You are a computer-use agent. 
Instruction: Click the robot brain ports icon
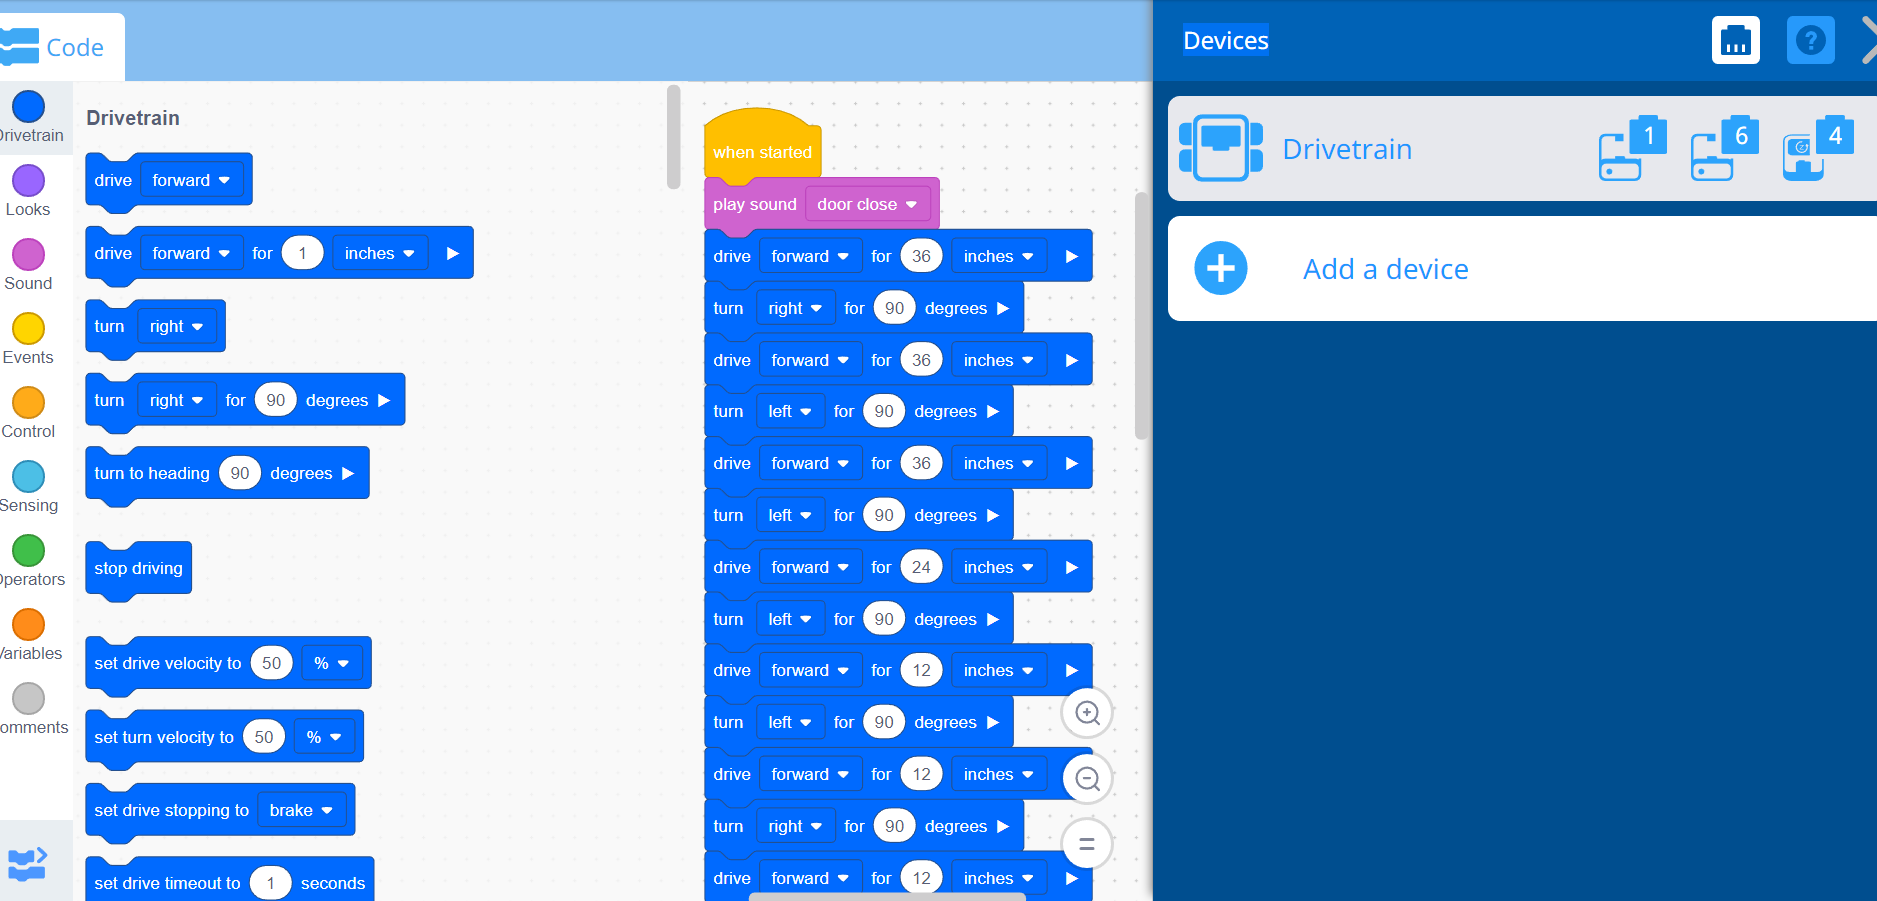(1735, 41)
